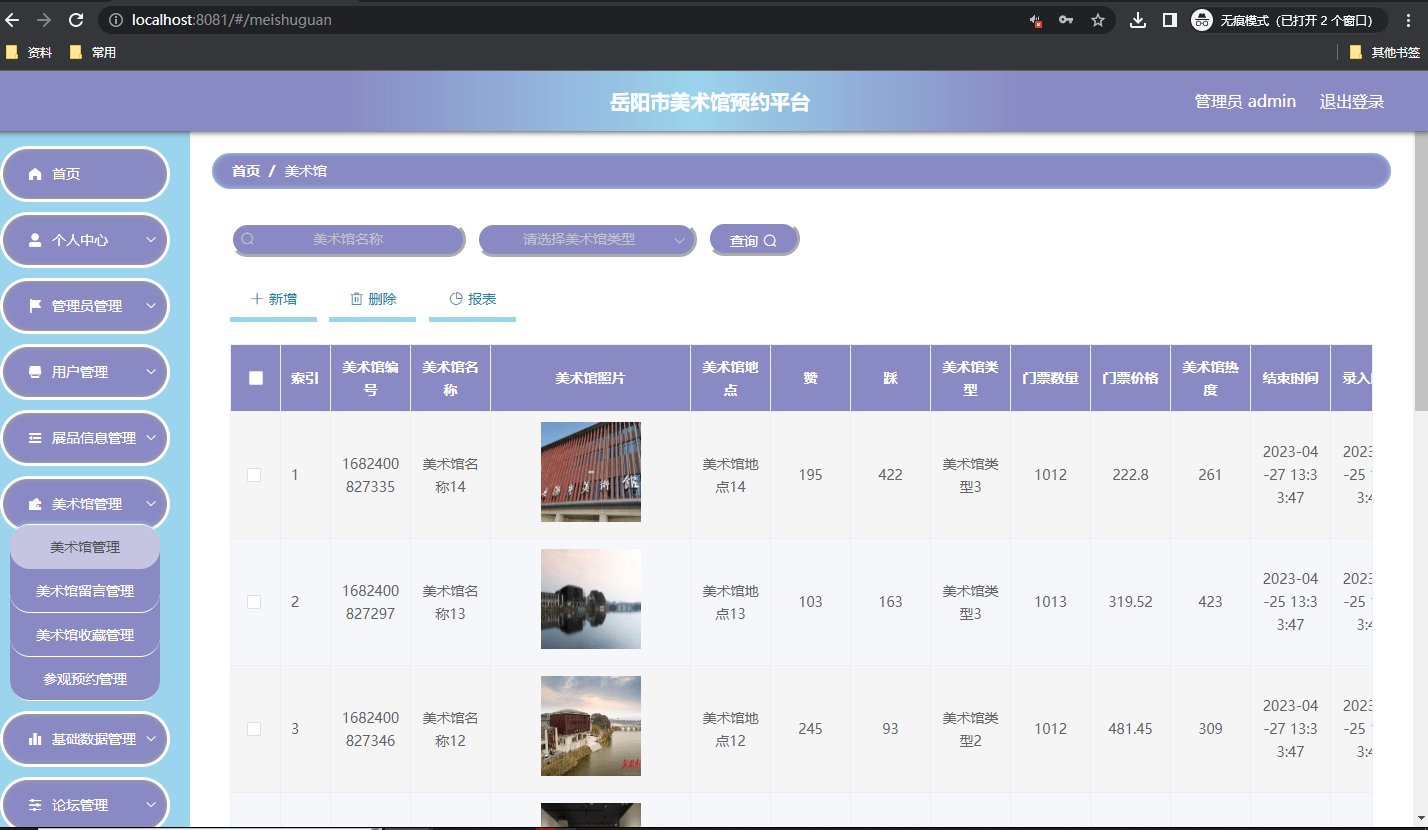Expand 管理员管理 with its chevron
This screenshot has width=1428, height=830.
(151, 306)
